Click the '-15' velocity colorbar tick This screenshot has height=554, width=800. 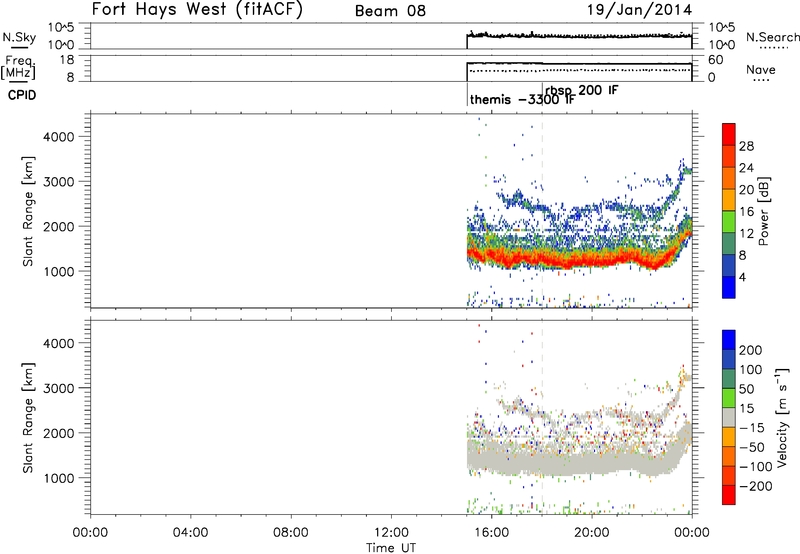click(752, 427)
